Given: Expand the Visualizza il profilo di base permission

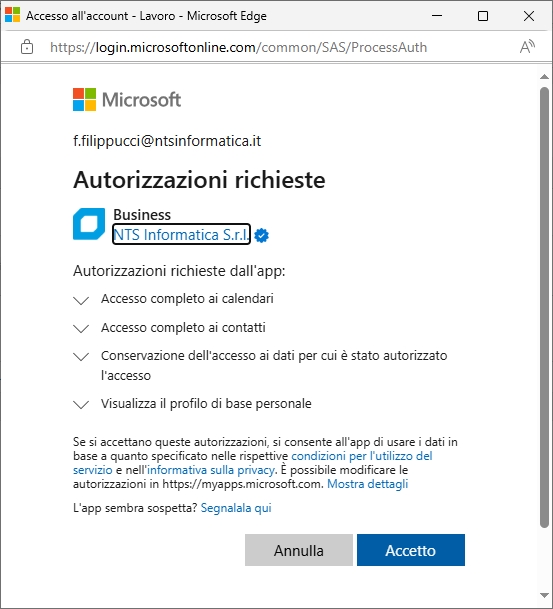Looking at the screenshot, I should pyautogui.click(x=81, y=404).
